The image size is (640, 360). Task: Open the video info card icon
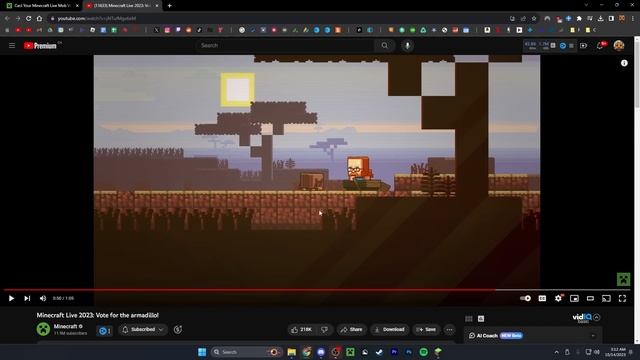coord(624,63)
